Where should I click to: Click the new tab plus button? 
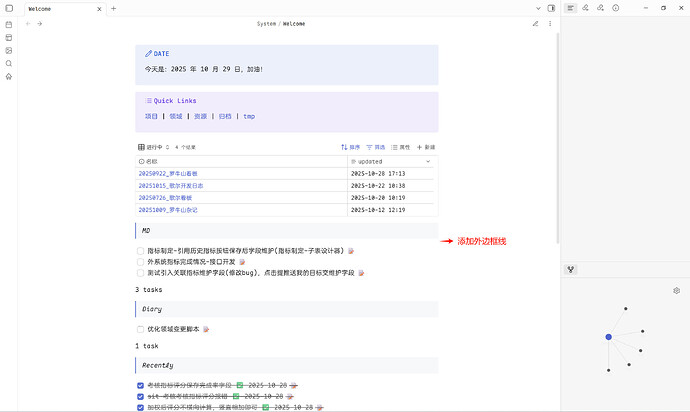[113, 8]
